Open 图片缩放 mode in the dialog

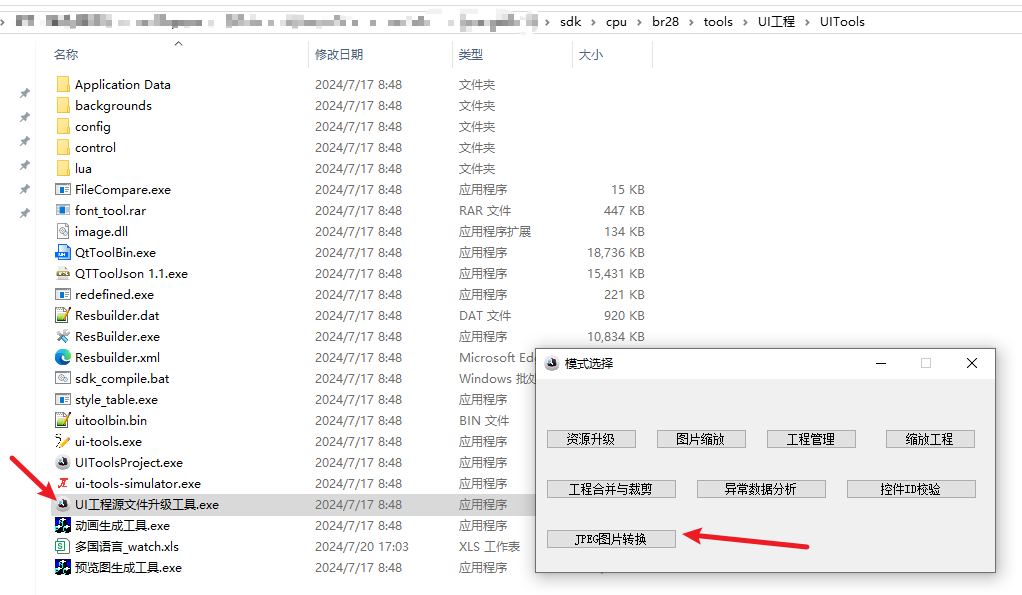(701, 439)
